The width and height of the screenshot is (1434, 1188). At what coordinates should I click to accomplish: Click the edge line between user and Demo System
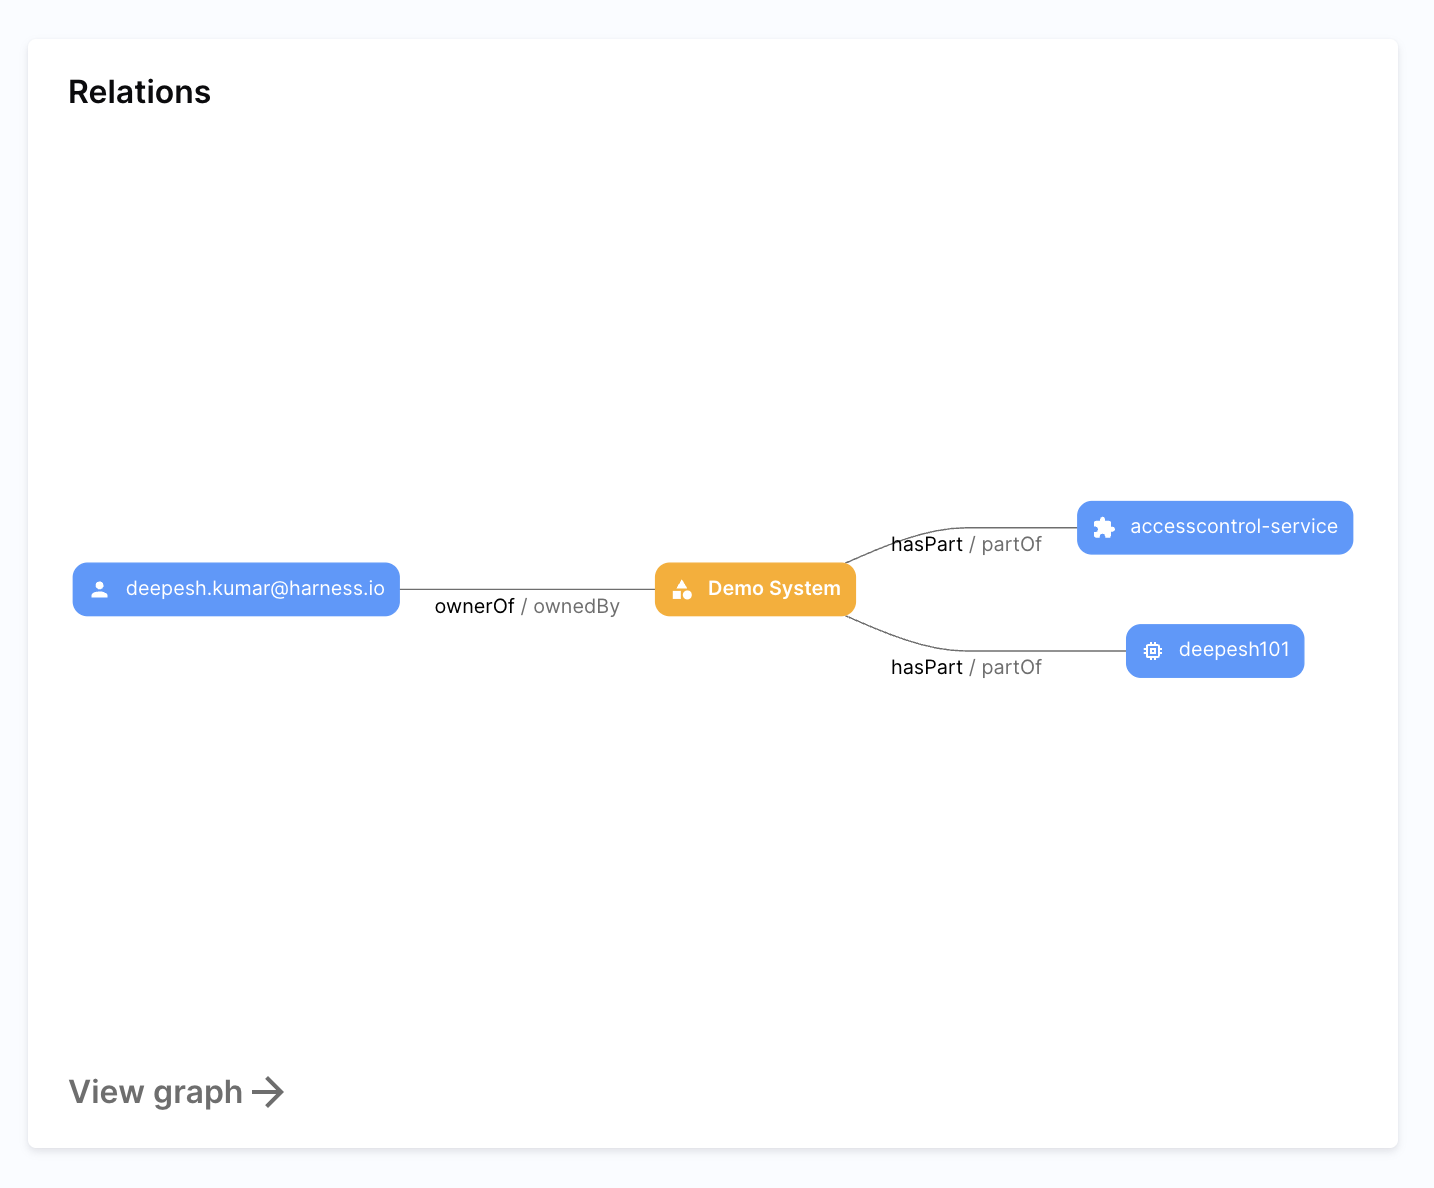(x=527, y=589)
